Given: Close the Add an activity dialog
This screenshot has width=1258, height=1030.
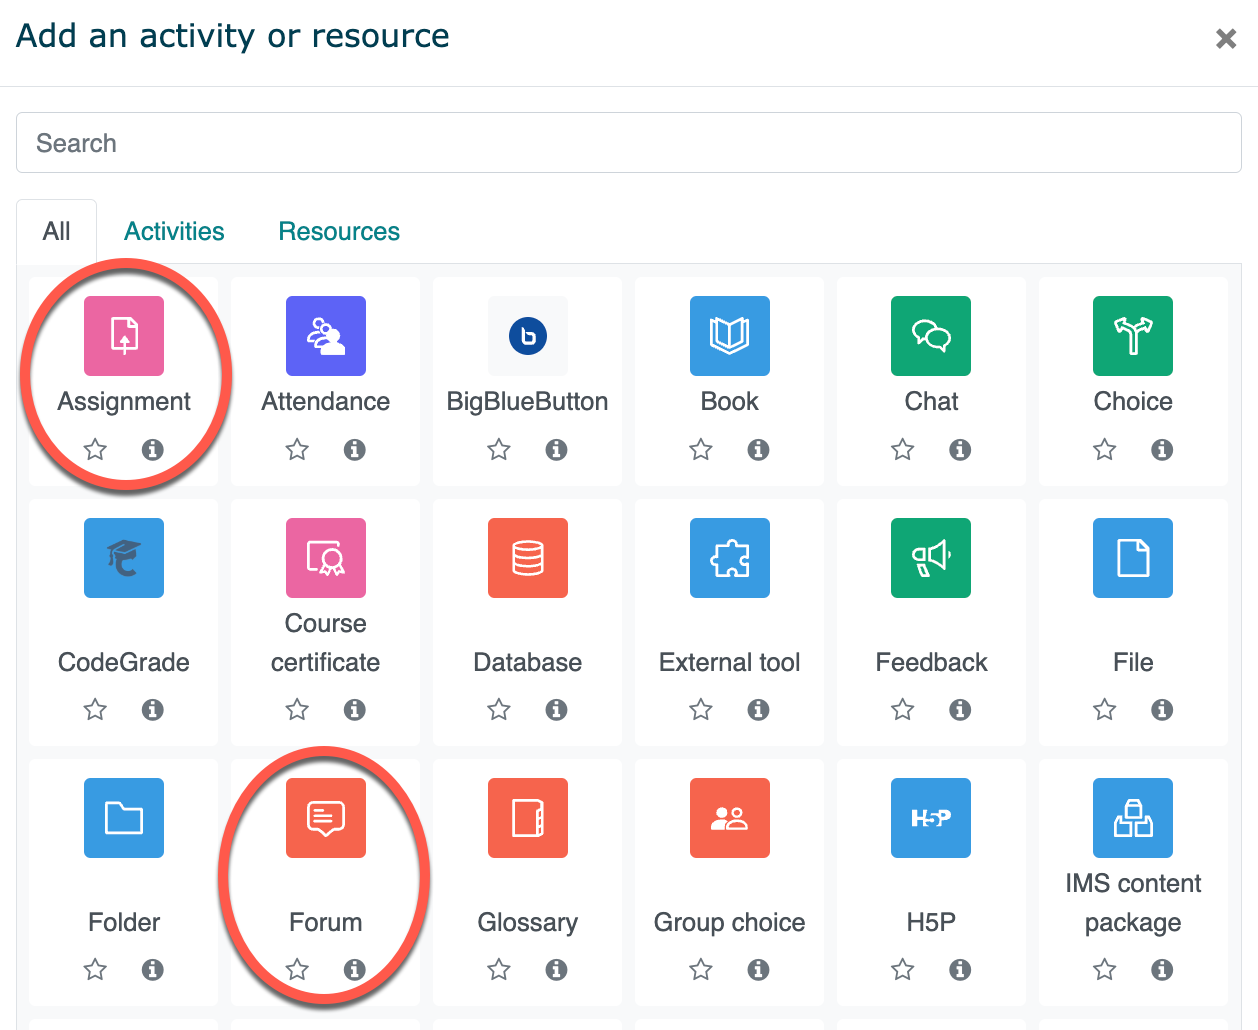Looking at the screenshot, I should pos(1226,39).
